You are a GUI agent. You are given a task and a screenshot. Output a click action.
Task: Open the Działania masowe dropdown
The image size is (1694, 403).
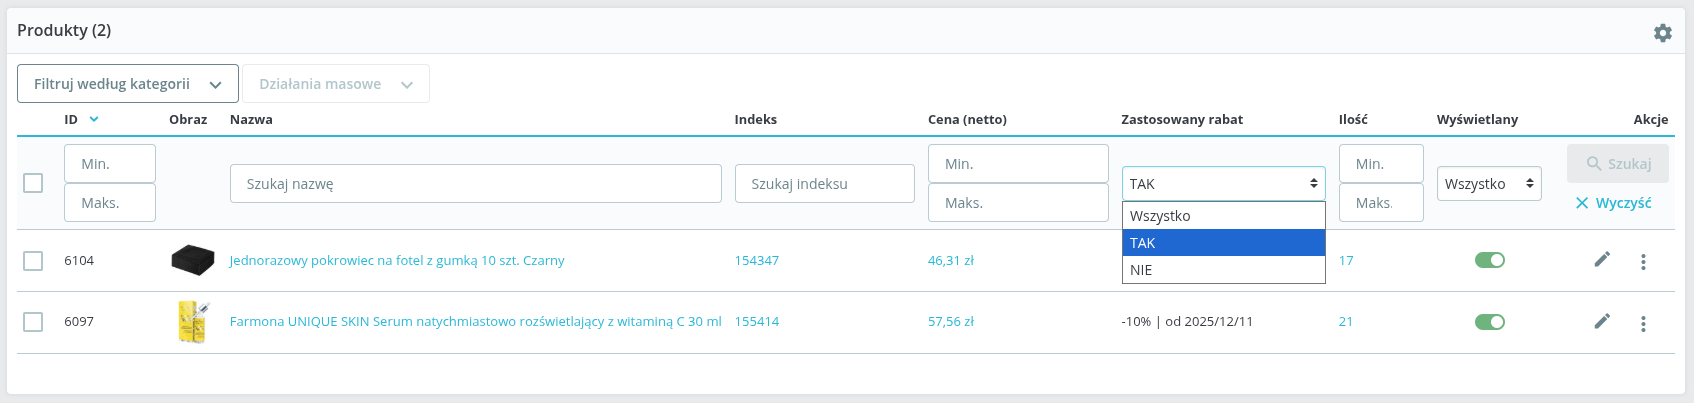point(335,84)
